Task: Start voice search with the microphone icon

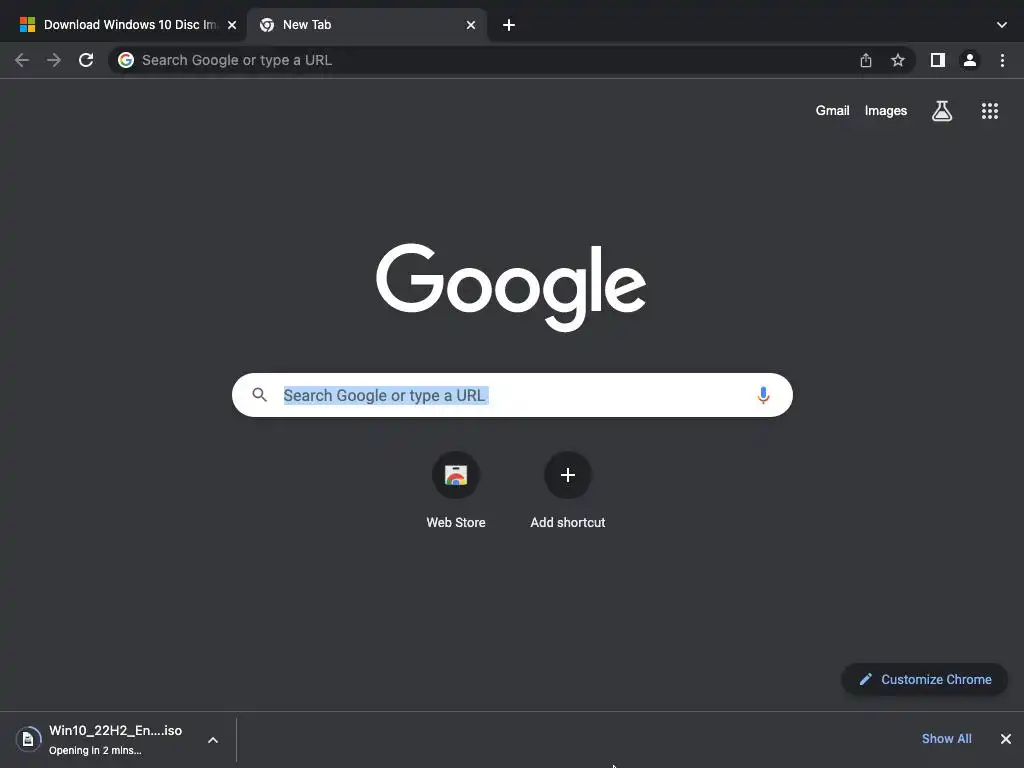Action: coord(763,395)
